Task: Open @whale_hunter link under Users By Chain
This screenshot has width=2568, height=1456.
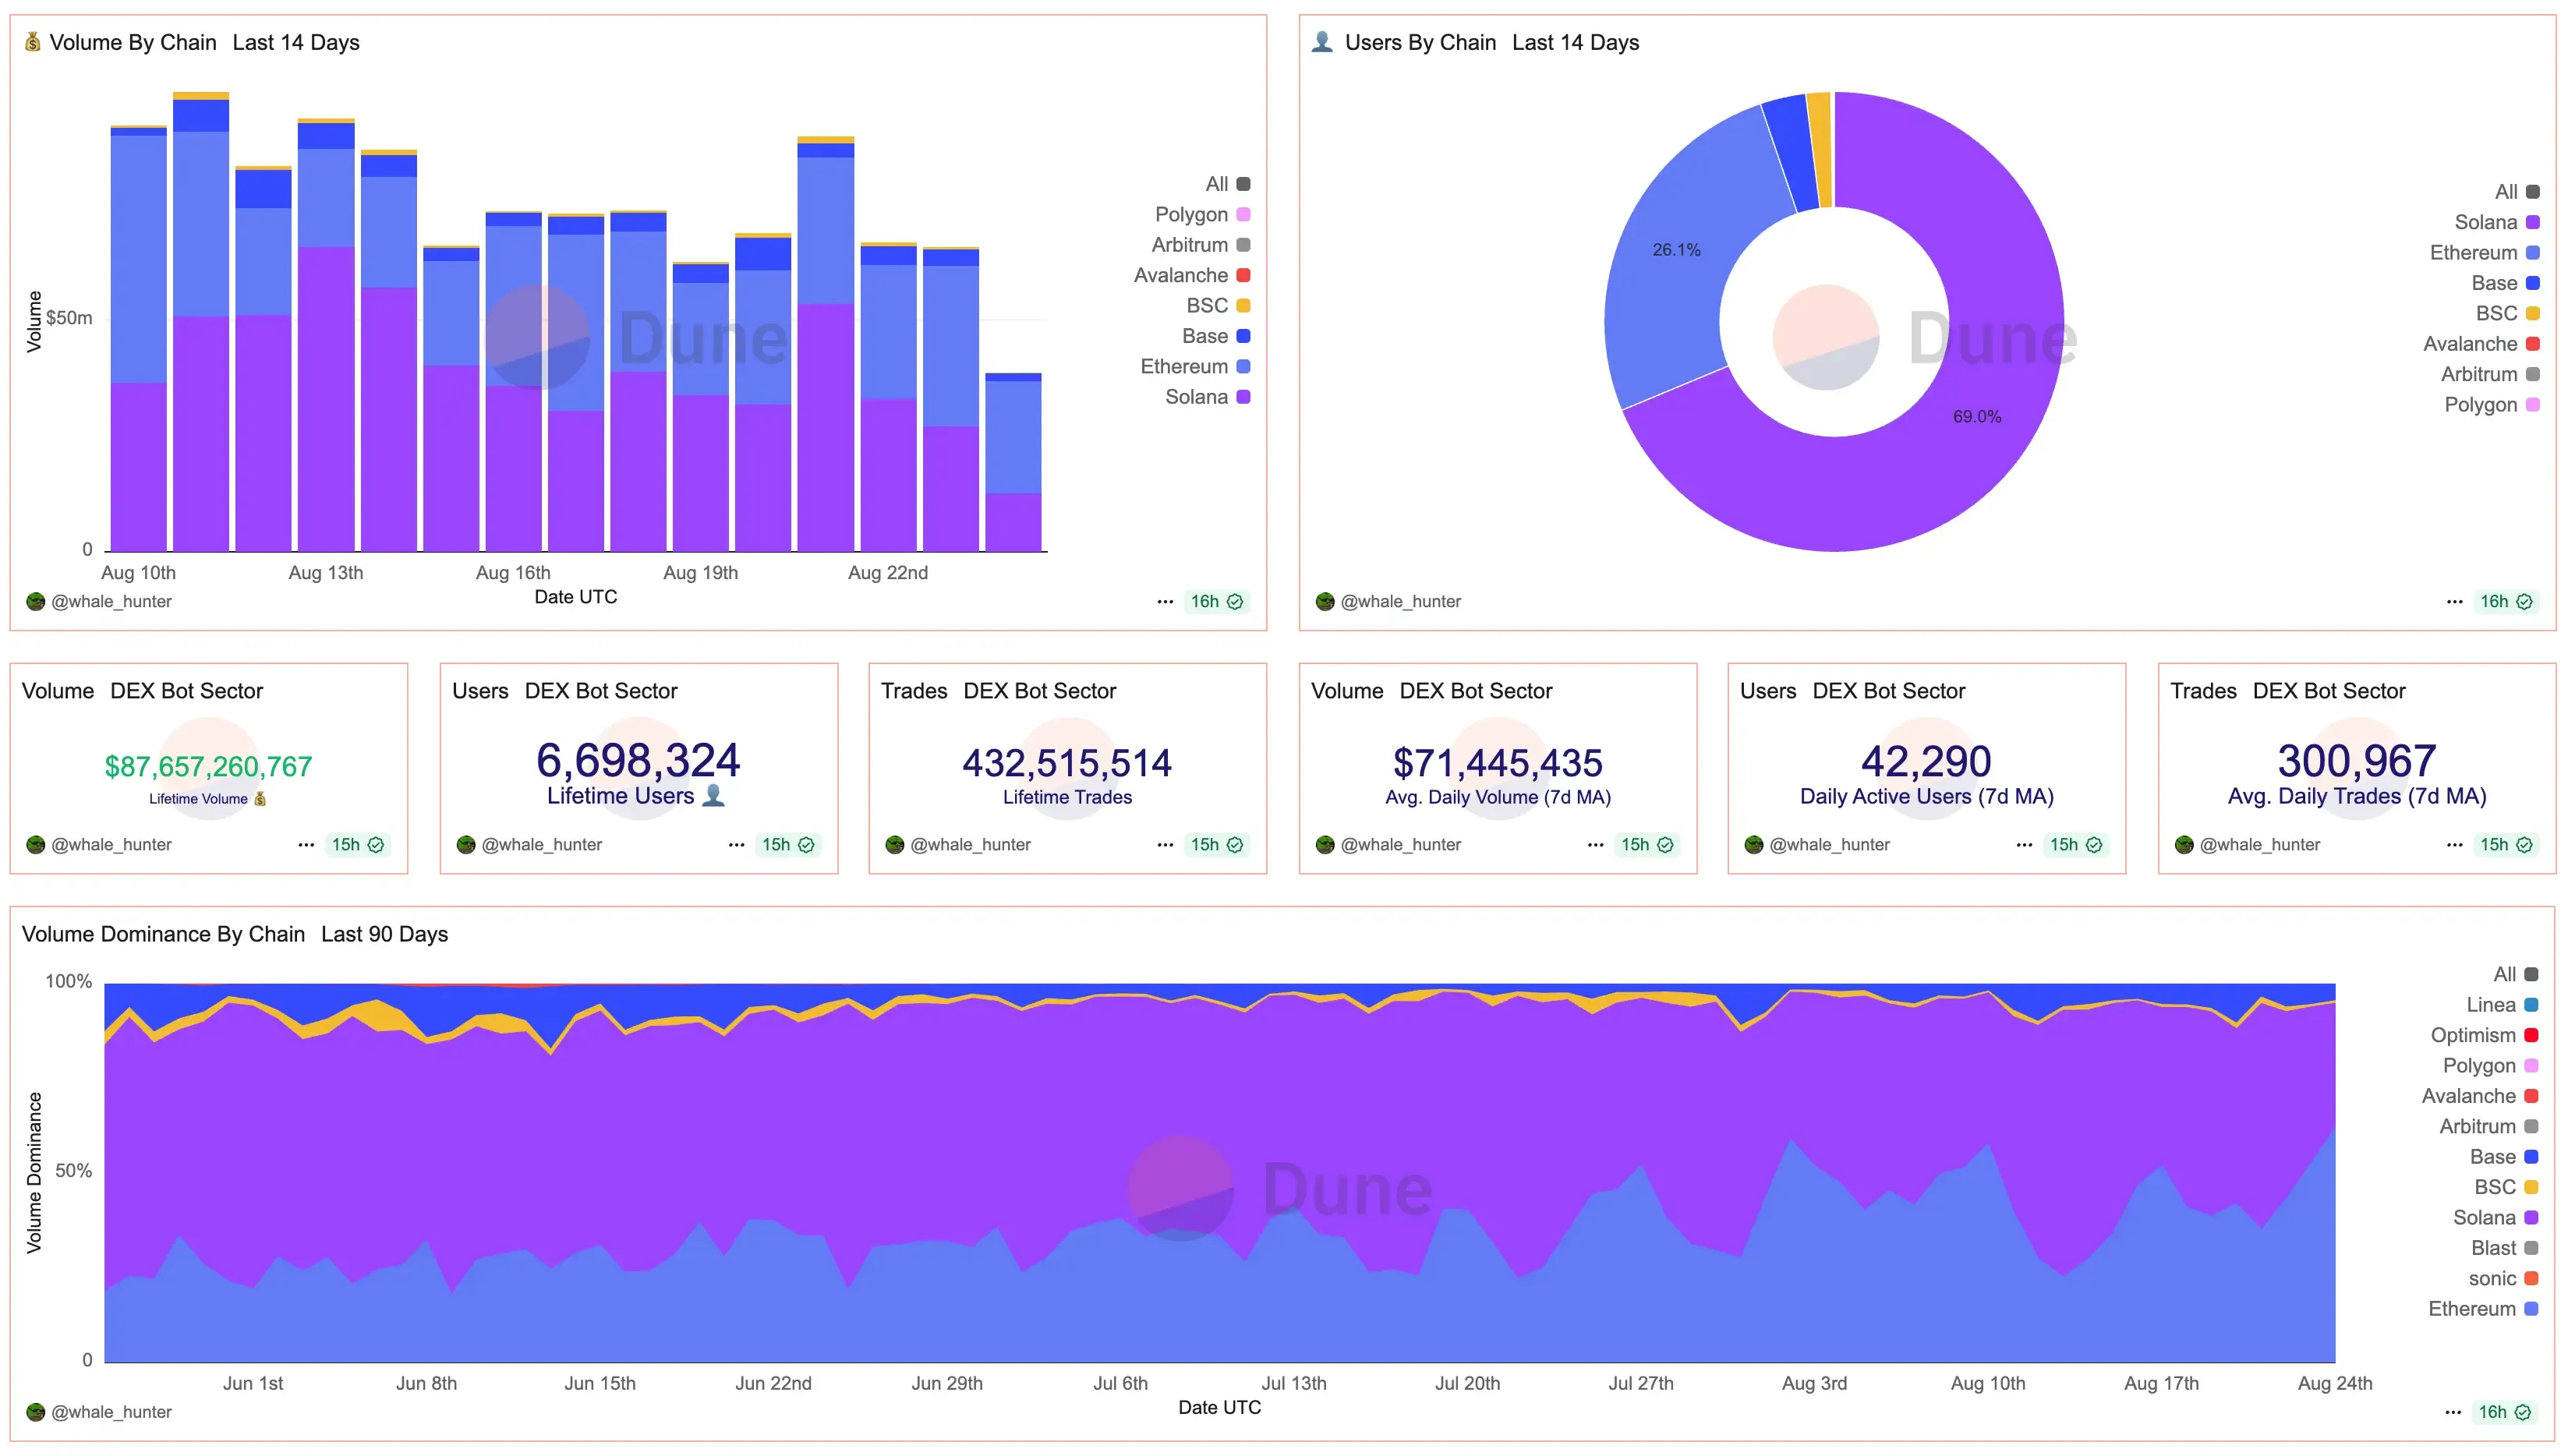Action: coord(1399,602)
